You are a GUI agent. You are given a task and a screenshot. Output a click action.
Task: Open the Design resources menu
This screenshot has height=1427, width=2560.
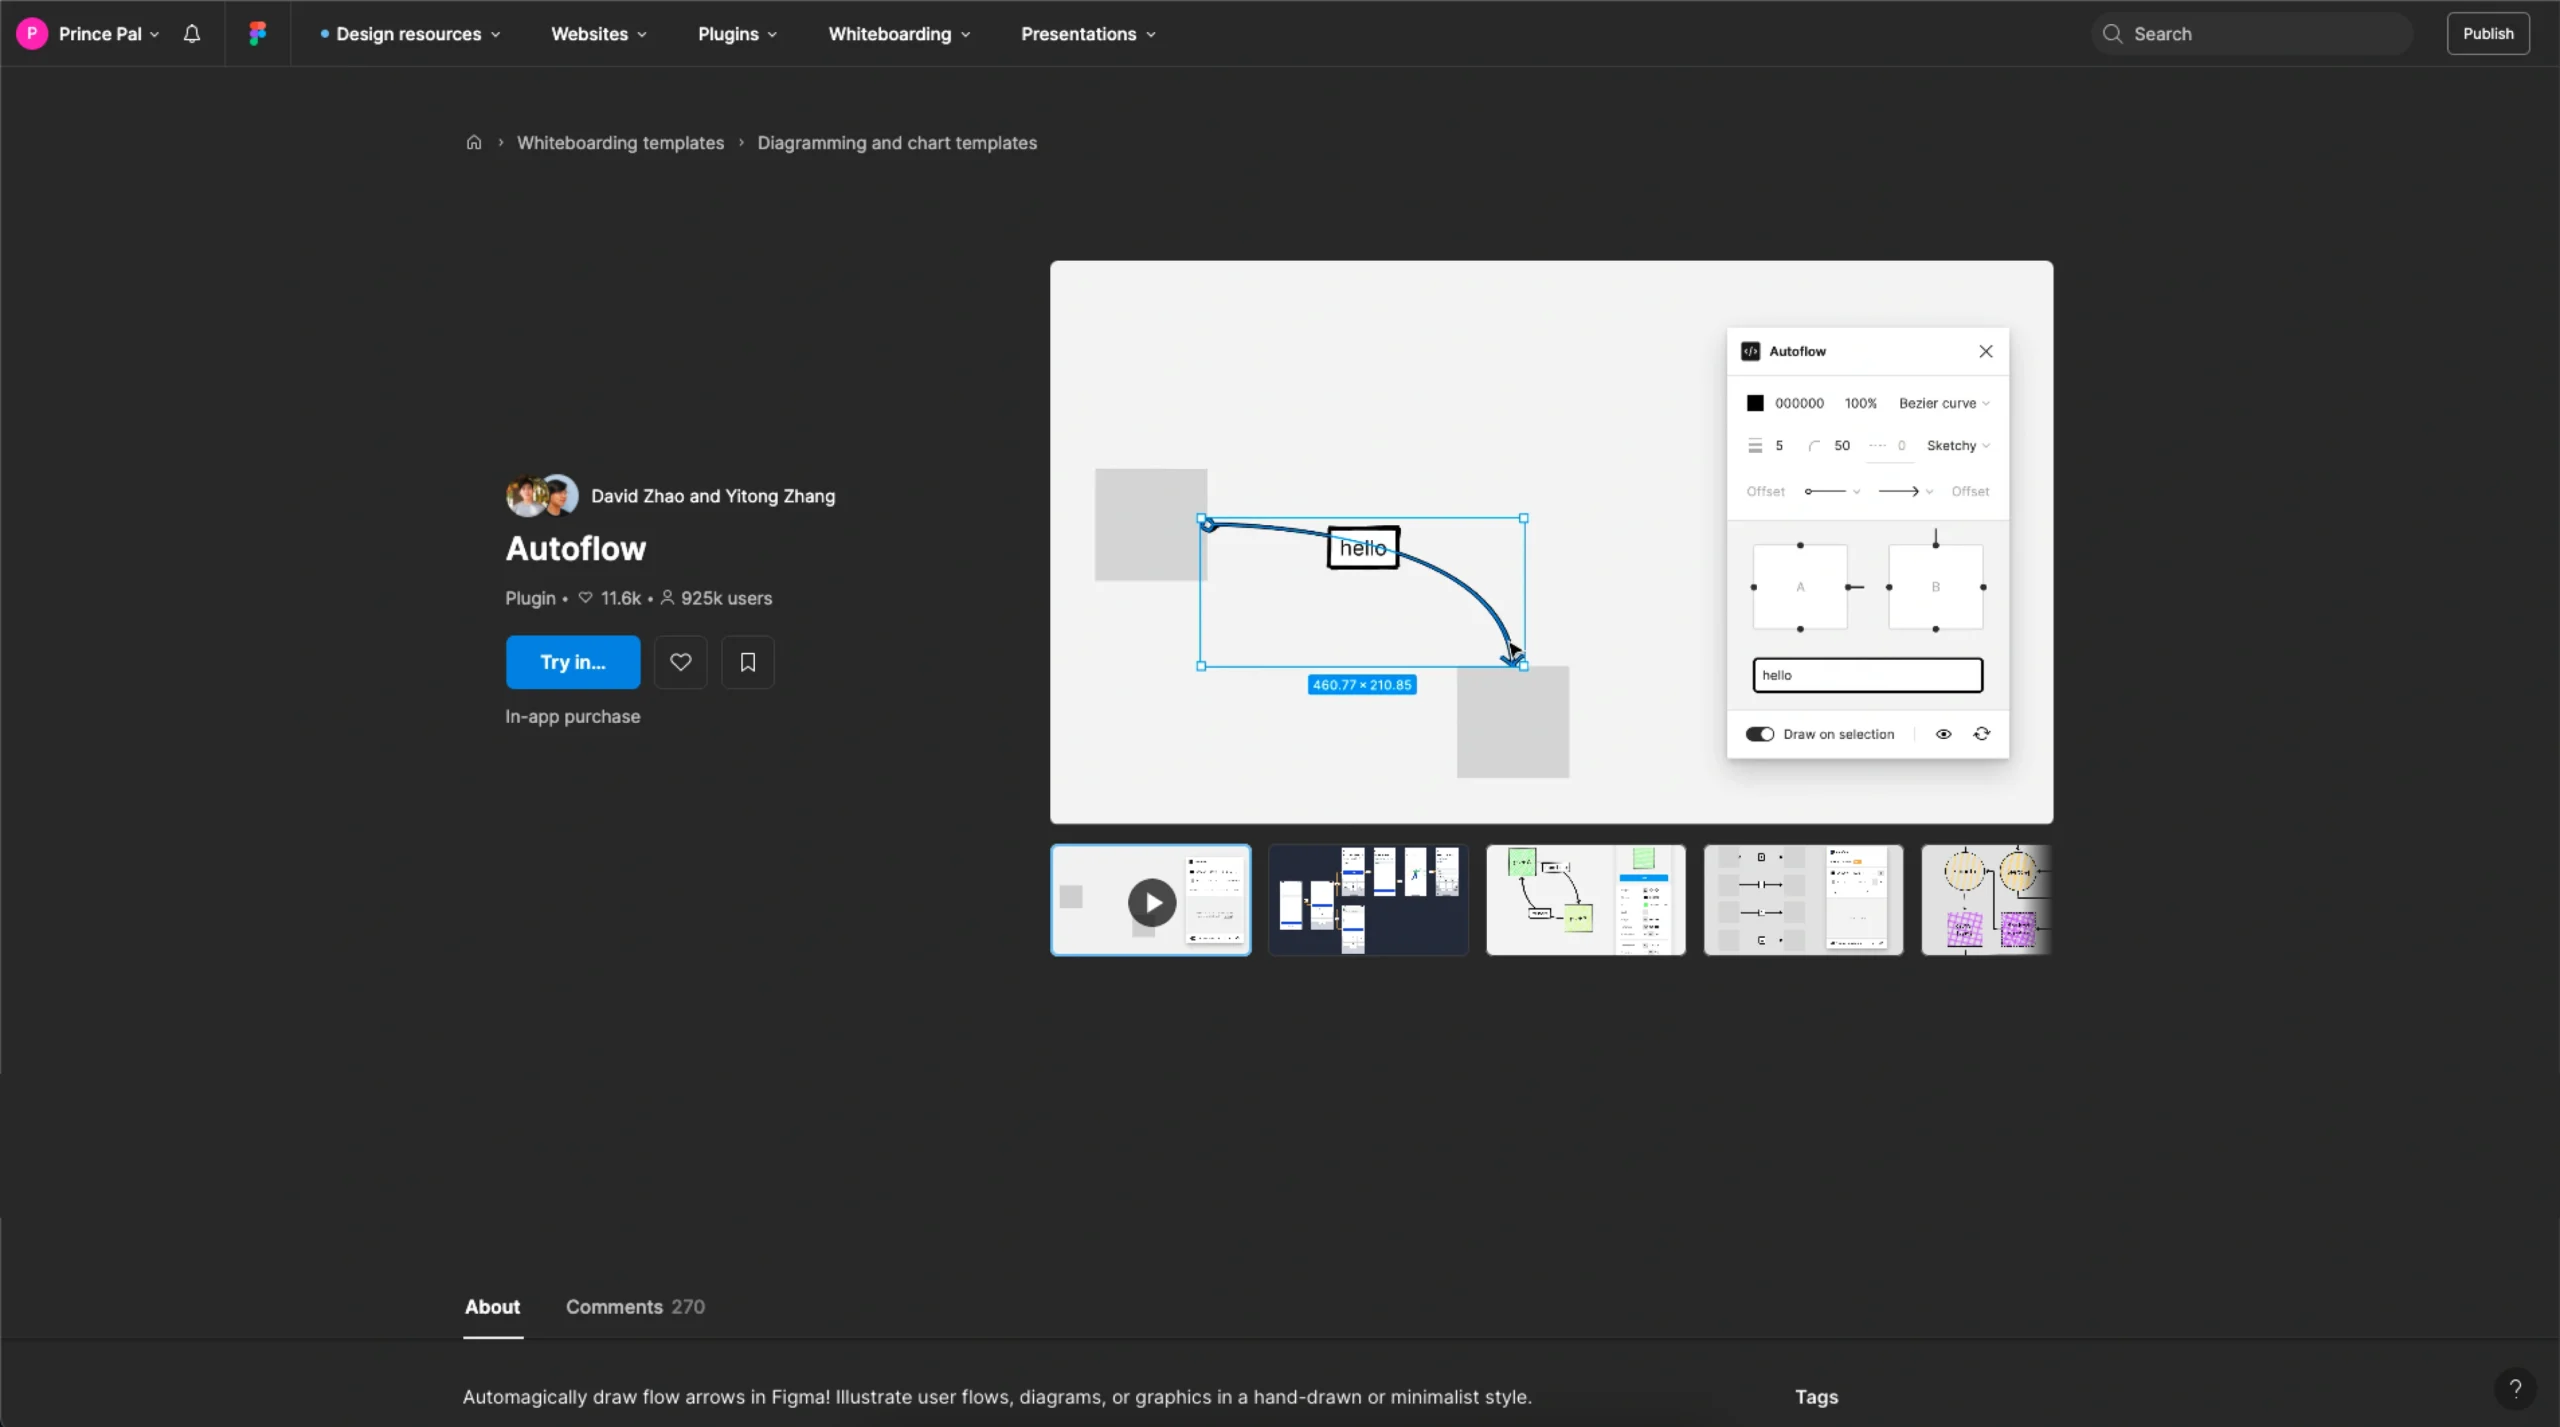[410, 34]
